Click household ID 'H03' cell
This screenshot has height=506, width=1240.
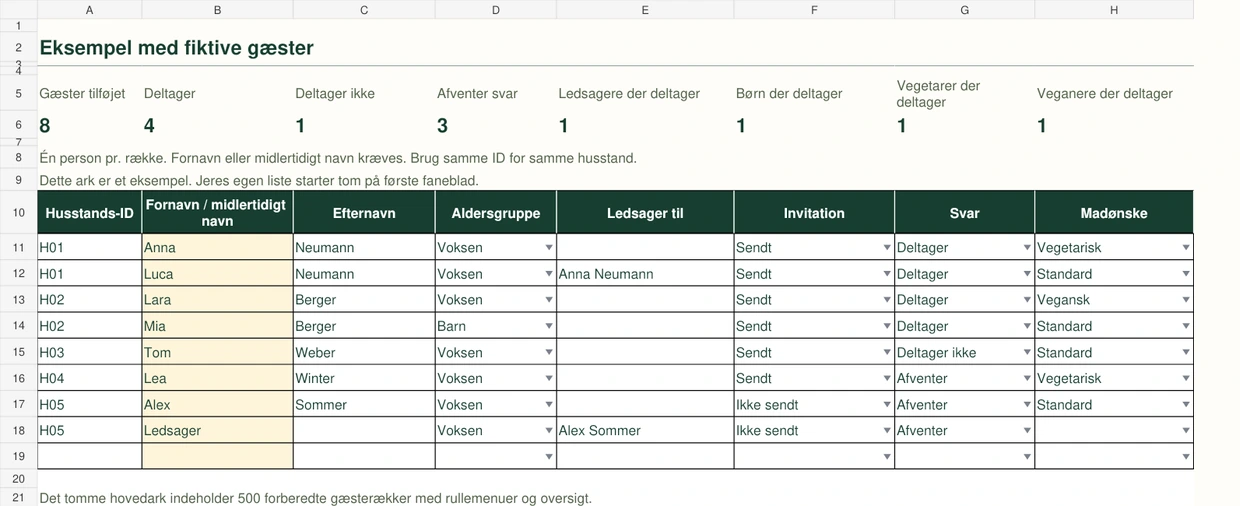click(90, 353)
